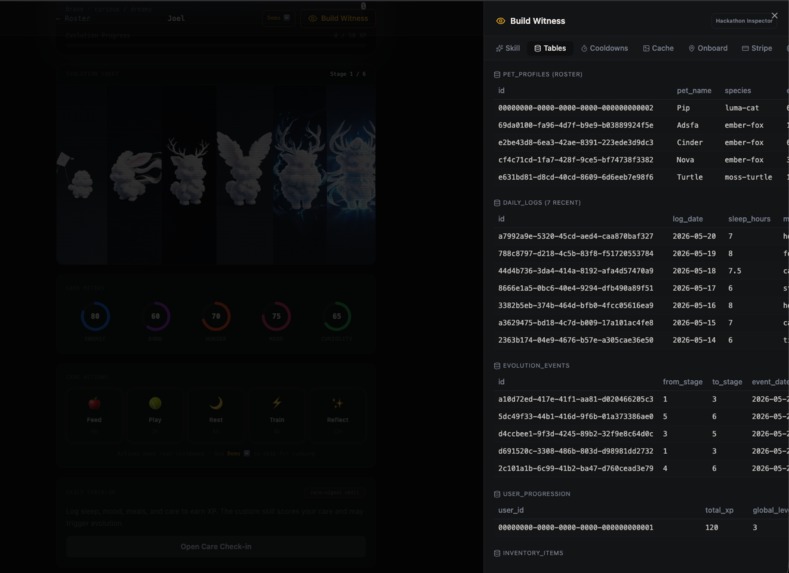789x573 pixels.
Task: Click the Play ball action in background page
Action: (x=155, y=415)
